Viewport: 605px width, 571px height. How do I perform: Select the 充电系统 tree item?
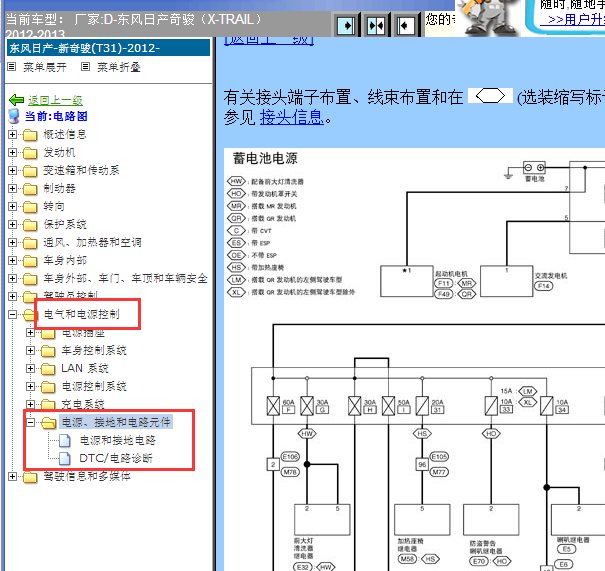tap(83, 404)
